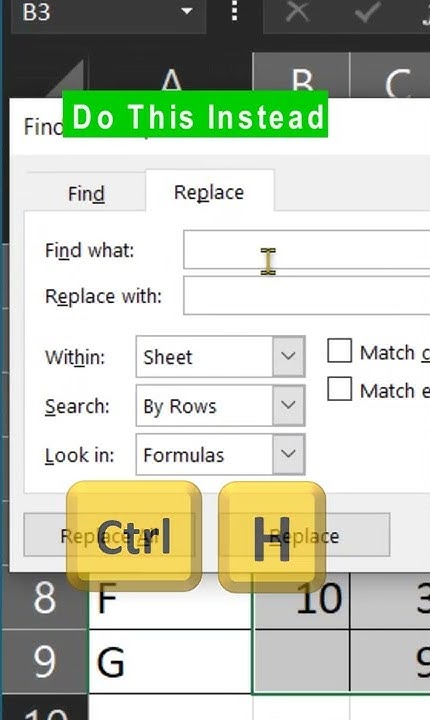The width and height of the screenshot is (430, 720).
Task: Expand the Look in dropdown showing Formulas
Action: point(288,454)
